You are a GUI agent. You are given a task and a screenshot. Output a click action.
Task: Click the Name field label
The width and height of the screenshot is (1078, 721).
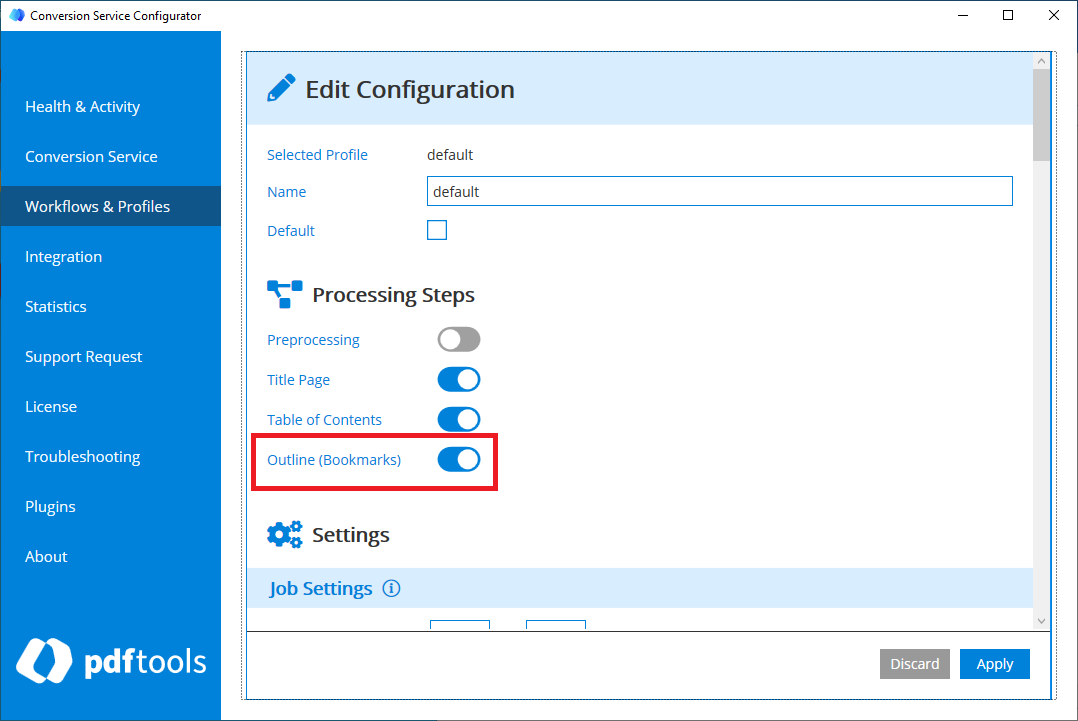[287, 192]
